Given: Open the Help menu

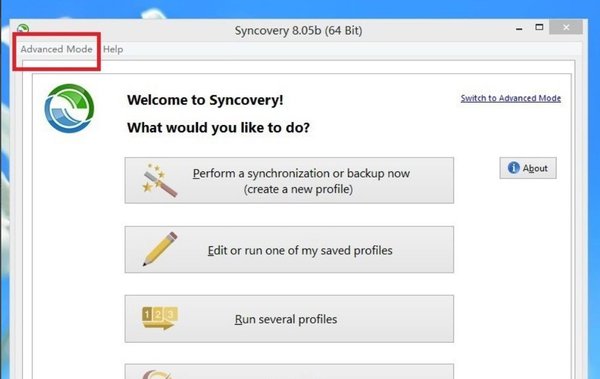Looking at the screenshot, I should [x=113, y=49].
